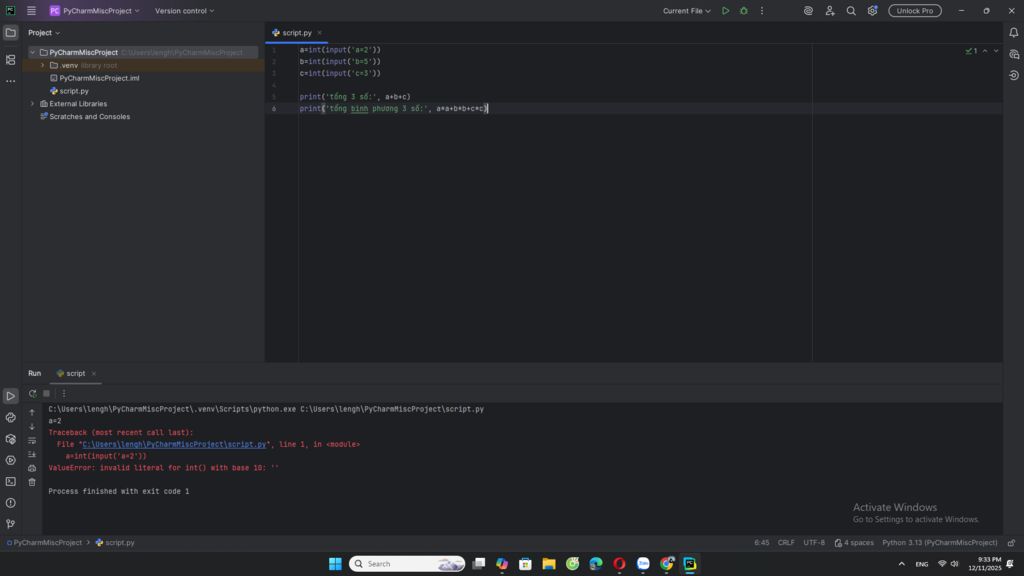
Task: Open Python Console tool window icon
Action: [x=10, y=417]
